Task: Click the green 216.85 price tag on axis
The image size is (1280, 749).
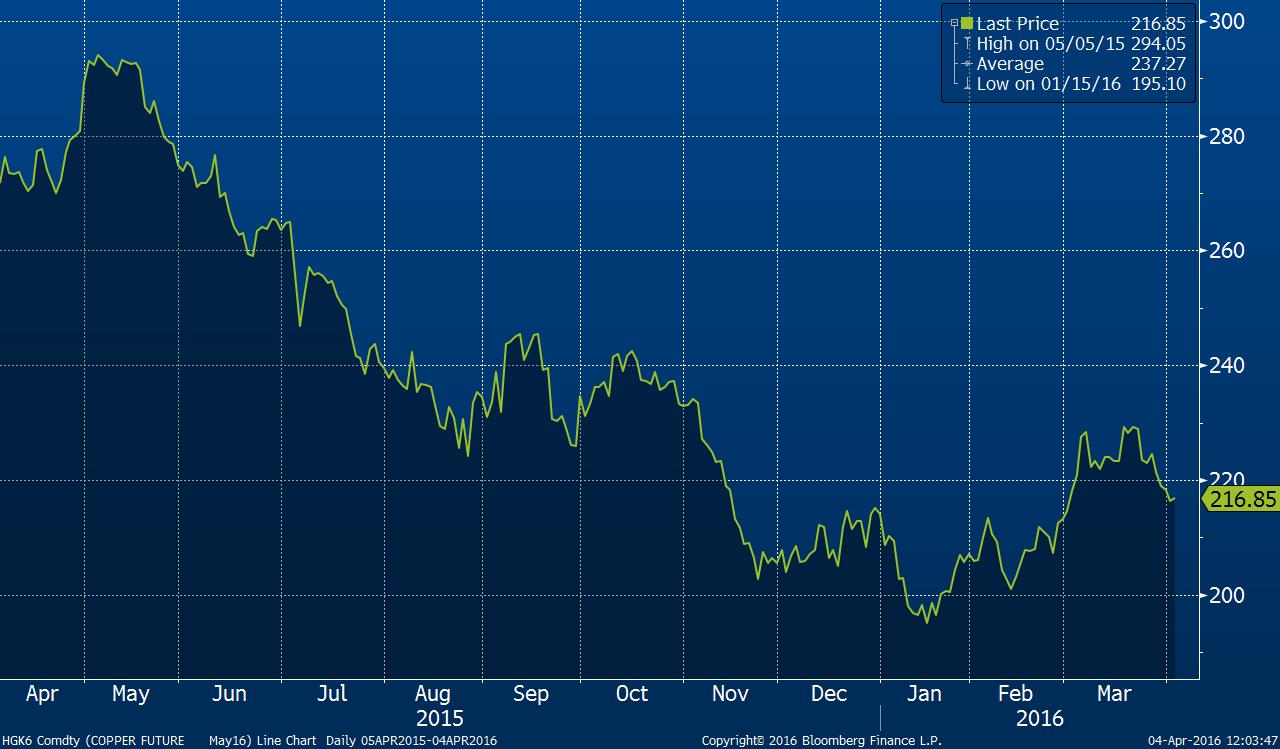Action: tap(1240, 500)
